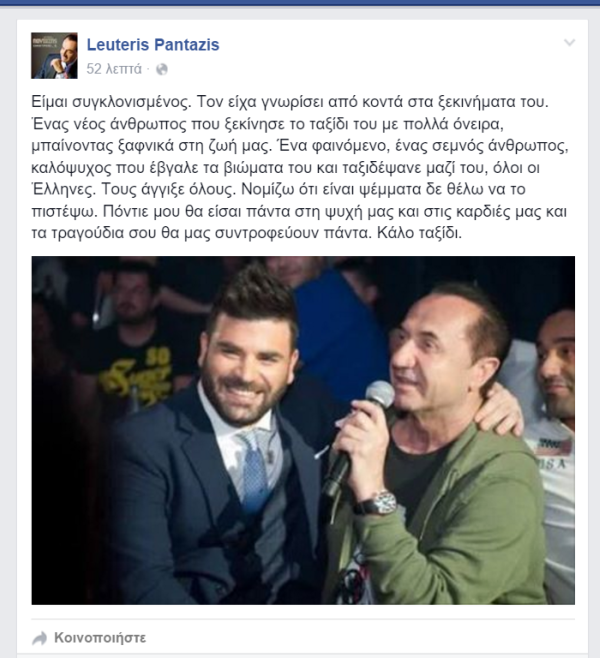
Task: Select the "Κοινοποιήστε" share button
Action: [x=100, y=638]
